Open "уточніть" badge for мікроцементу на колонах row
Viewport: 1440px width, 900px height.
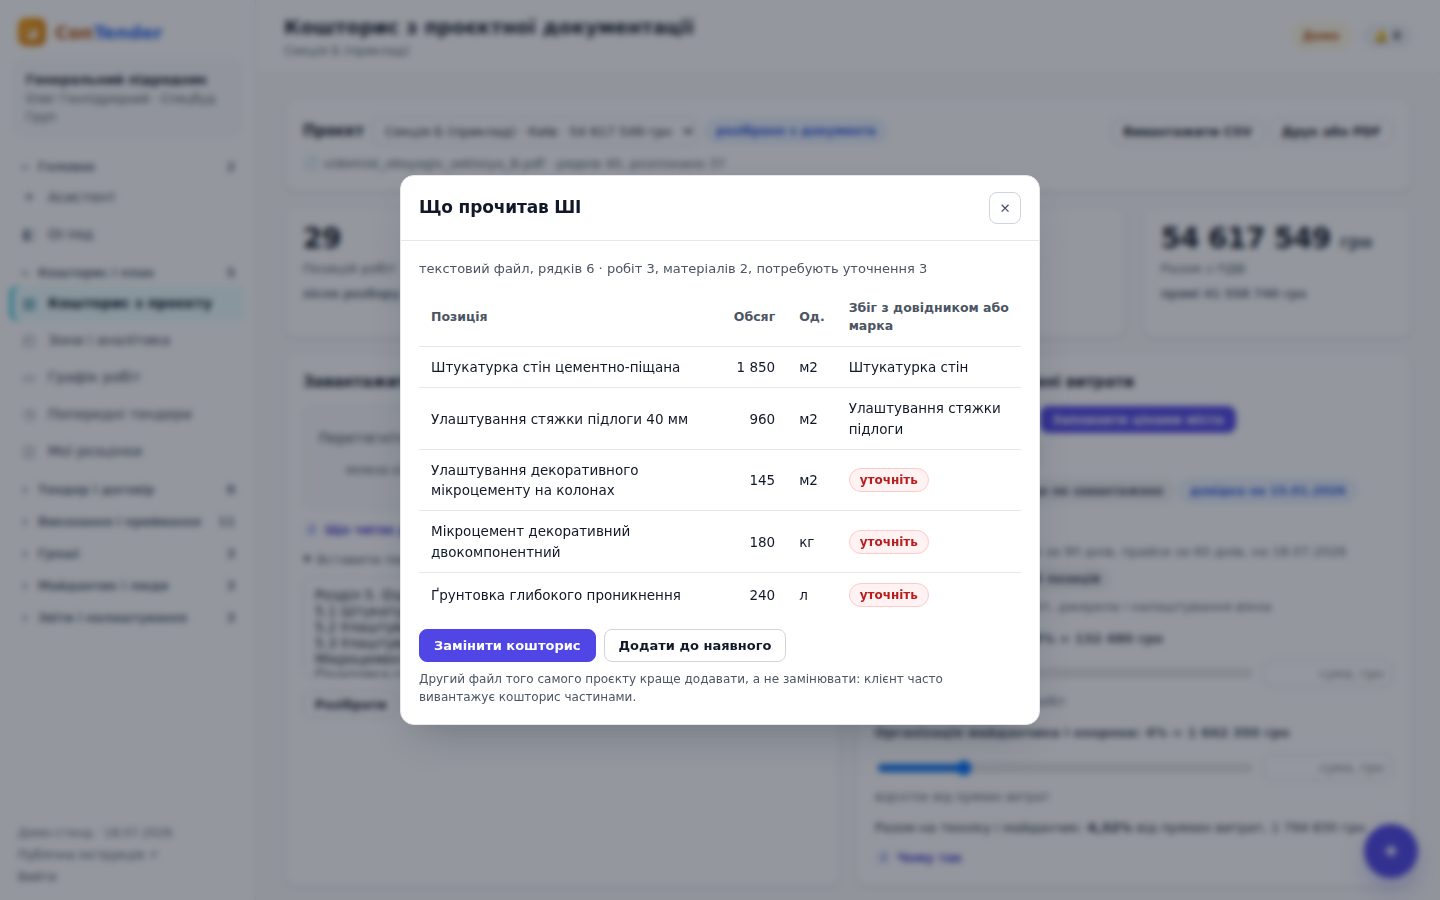pyautogui.click(x=889, y=480)
